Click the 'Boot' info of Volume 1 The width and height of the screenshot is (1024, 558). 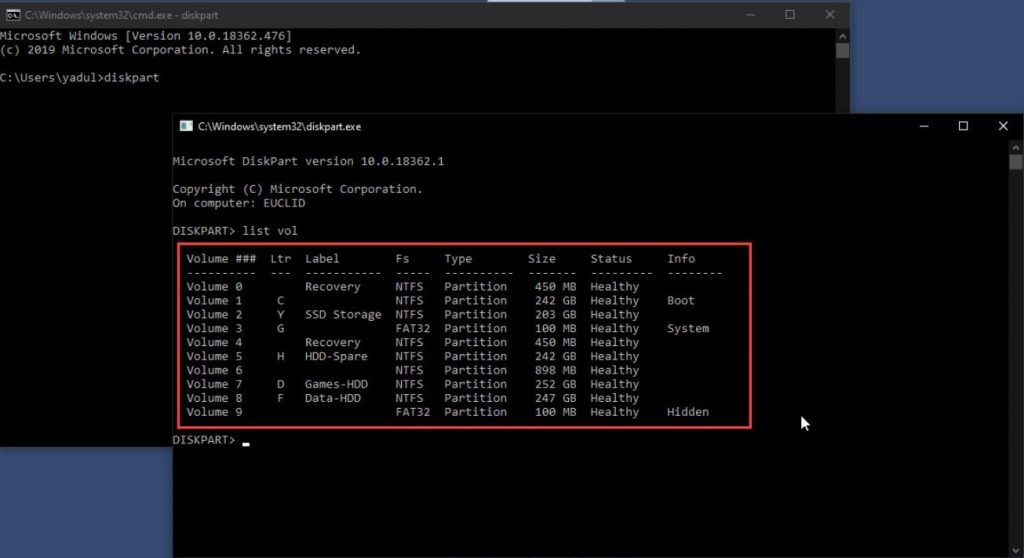(x=680, y=301)
